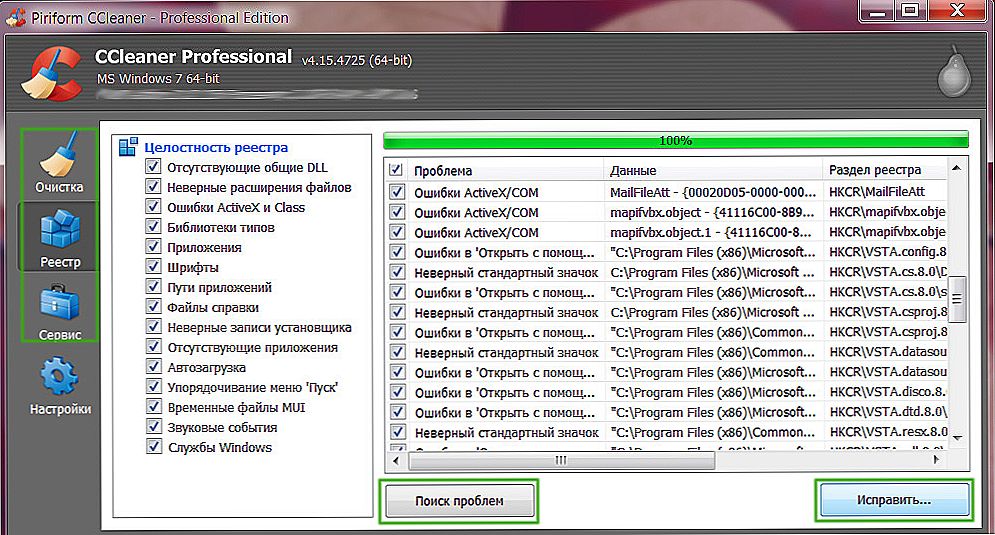
Task: Toggle Файлы справки checkbox
Action: pos(153,306)
